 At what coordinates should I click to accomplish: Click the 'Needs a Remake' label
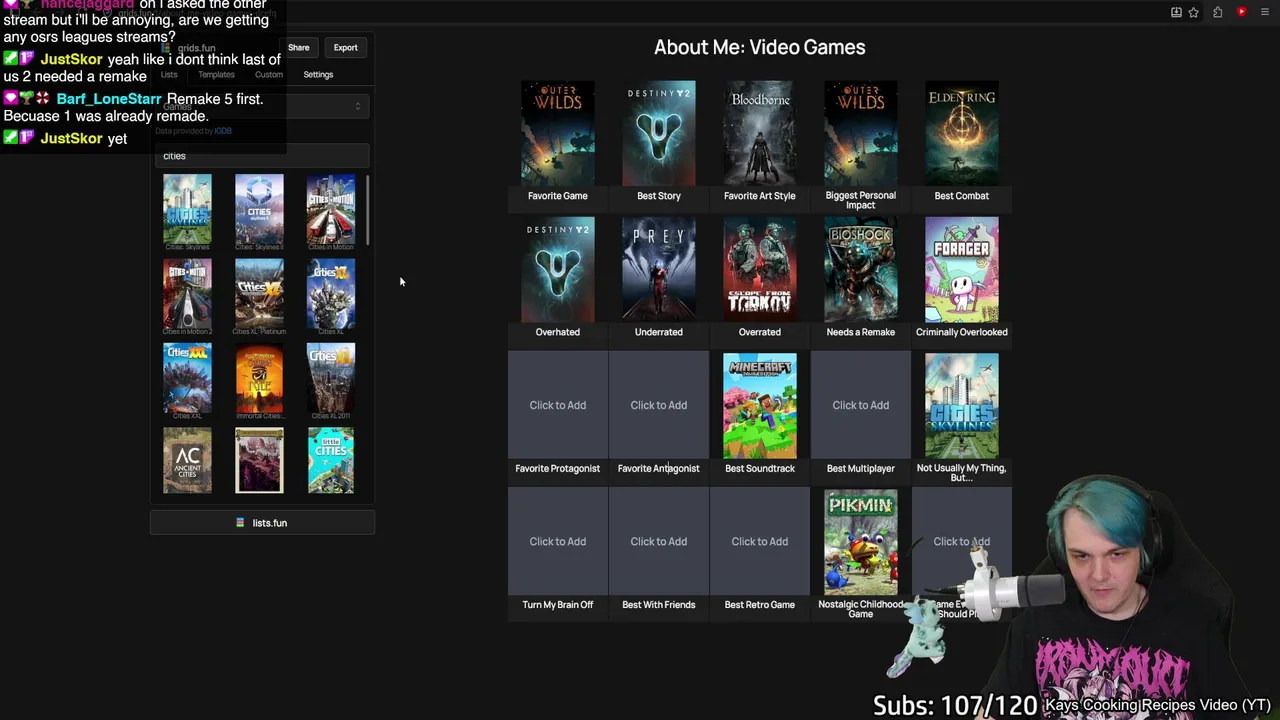(861, 332)
